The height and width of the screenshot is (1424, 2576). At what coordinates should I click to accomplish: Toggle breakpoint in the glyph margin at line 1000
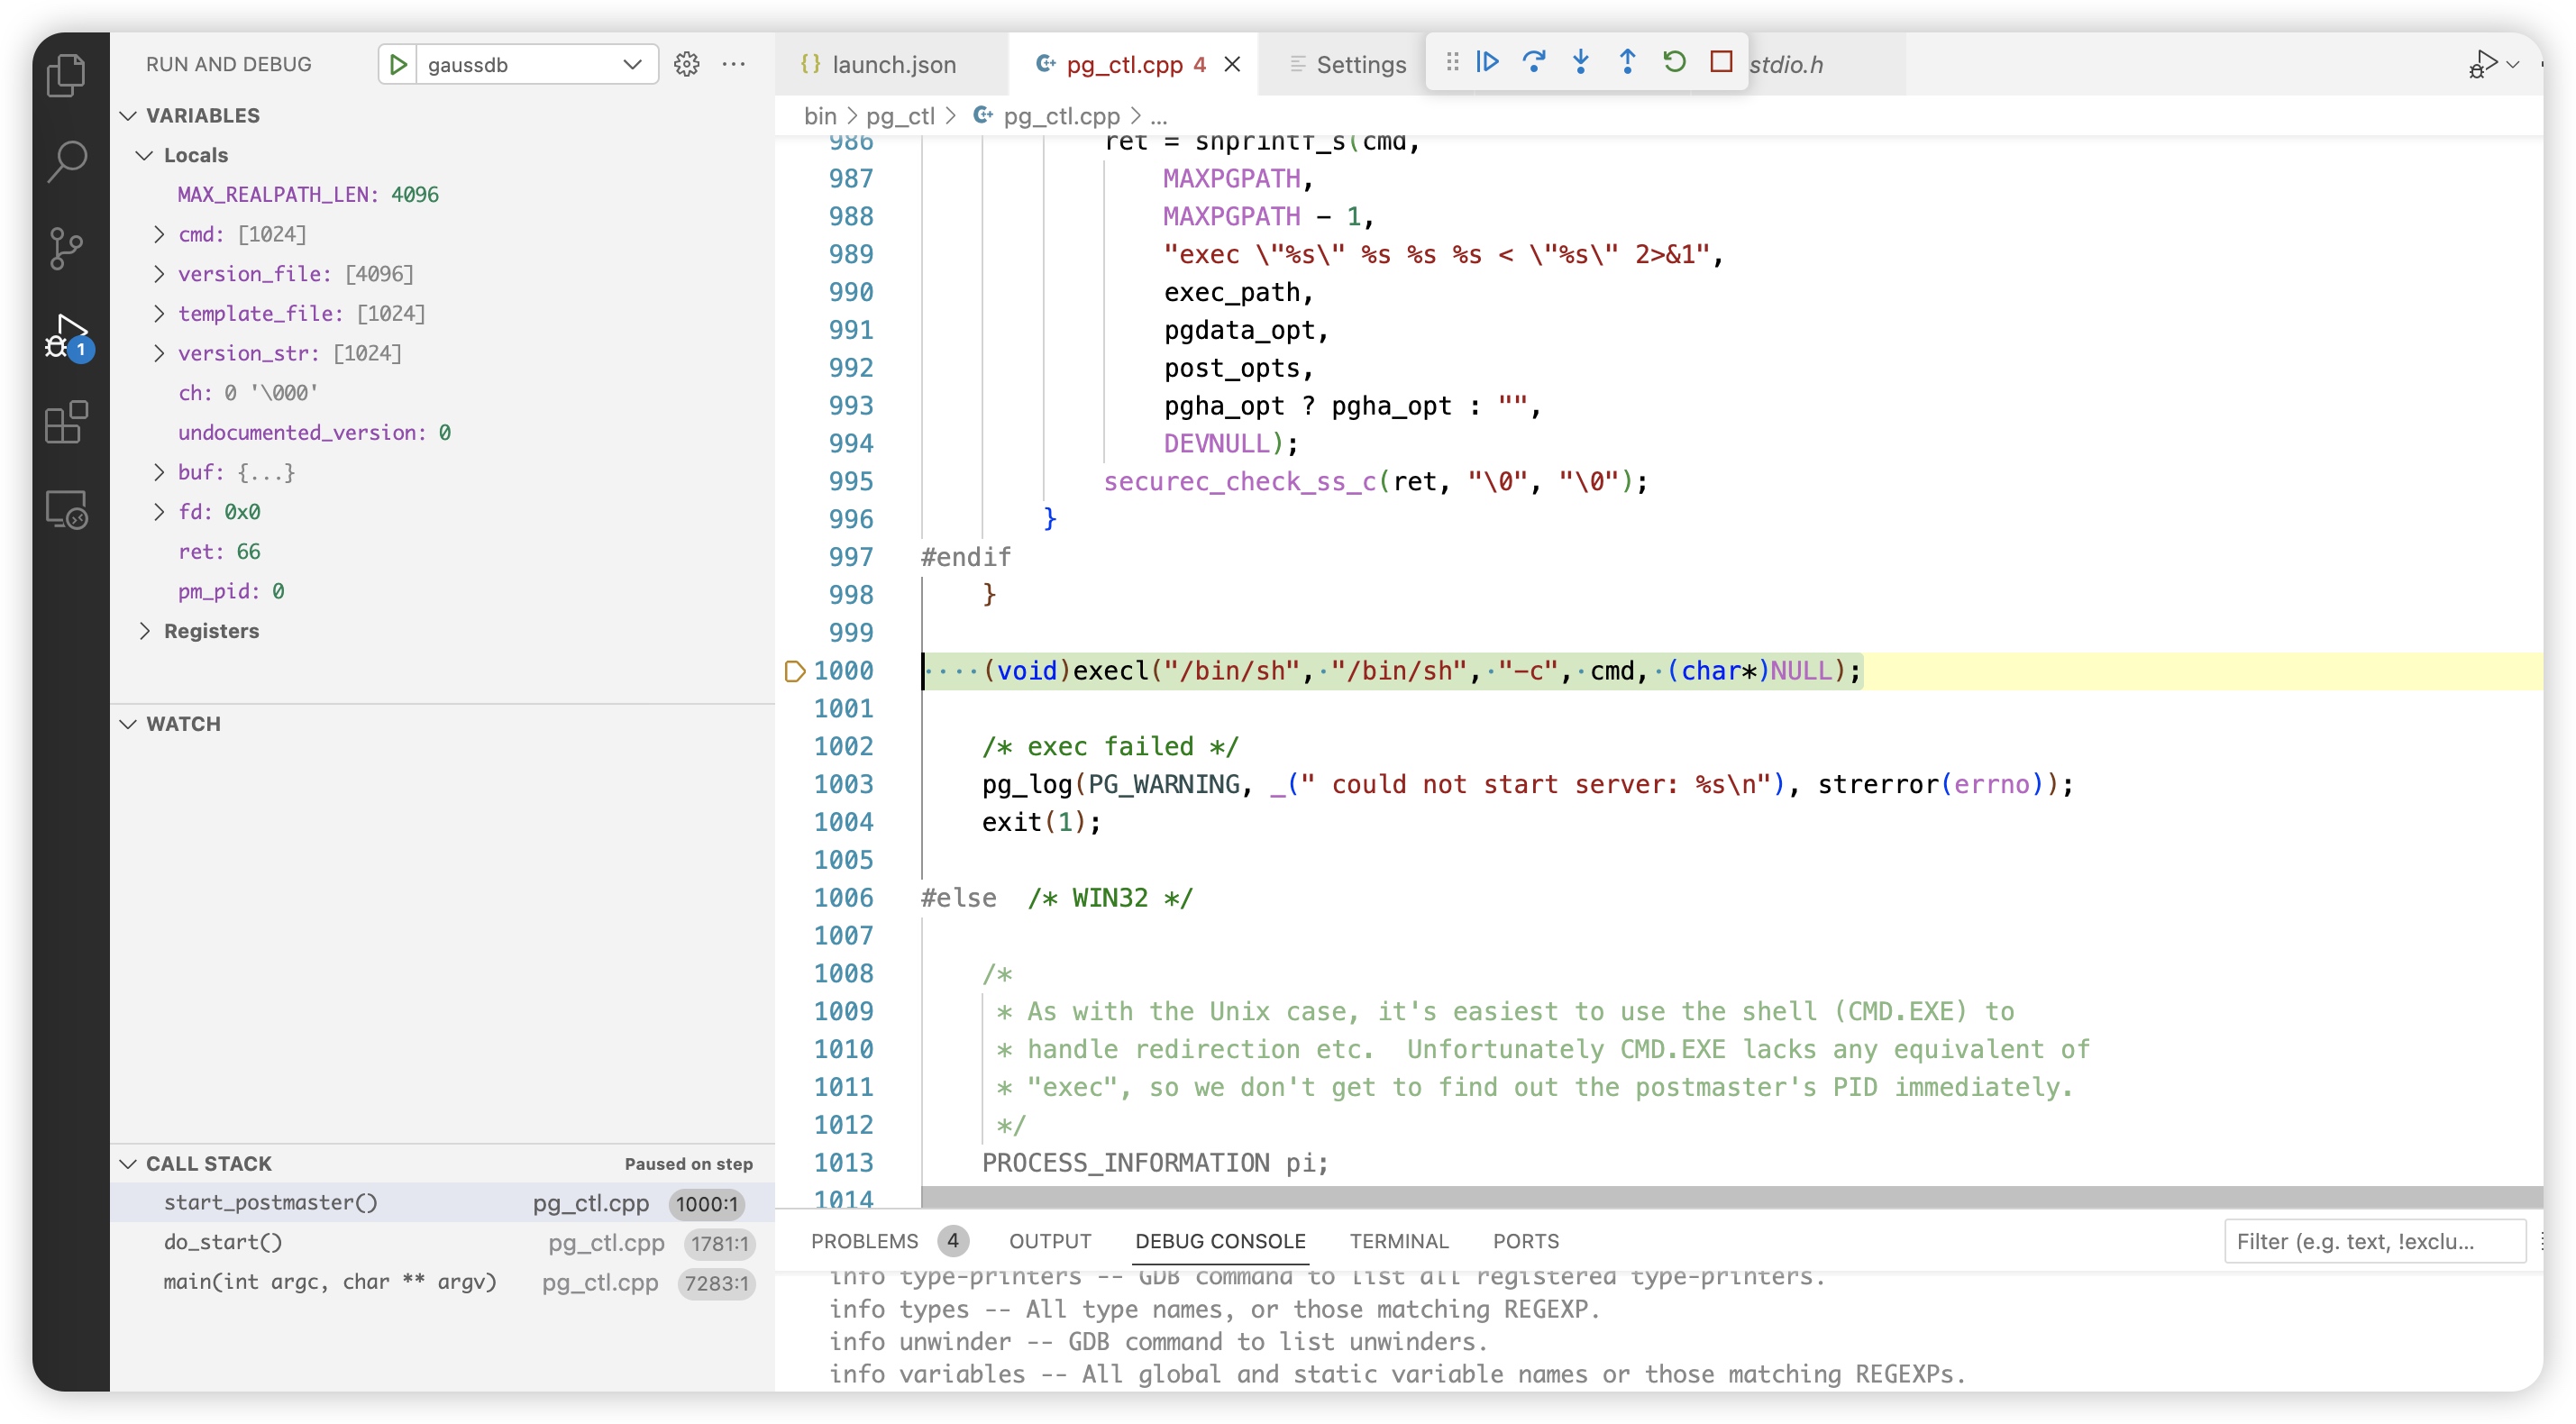pyautogui.click(x=795, y=671)
